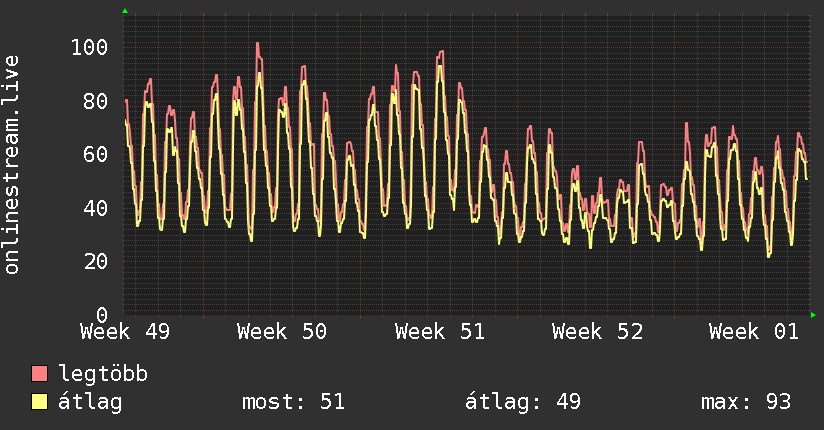Click the red legtöbb legend swatch
The width and height of the screenshot is (824, 430).
[39, 373]
